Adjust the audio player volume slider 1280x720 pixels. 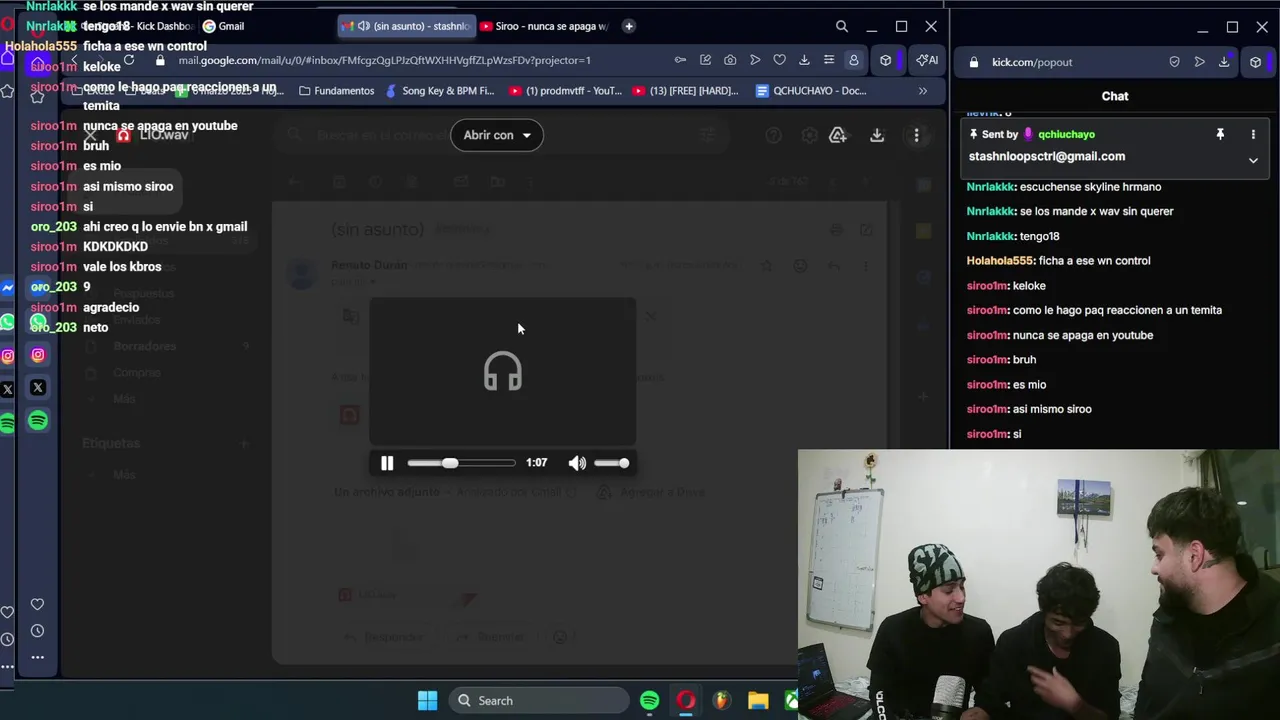click(x=611, y=463)
